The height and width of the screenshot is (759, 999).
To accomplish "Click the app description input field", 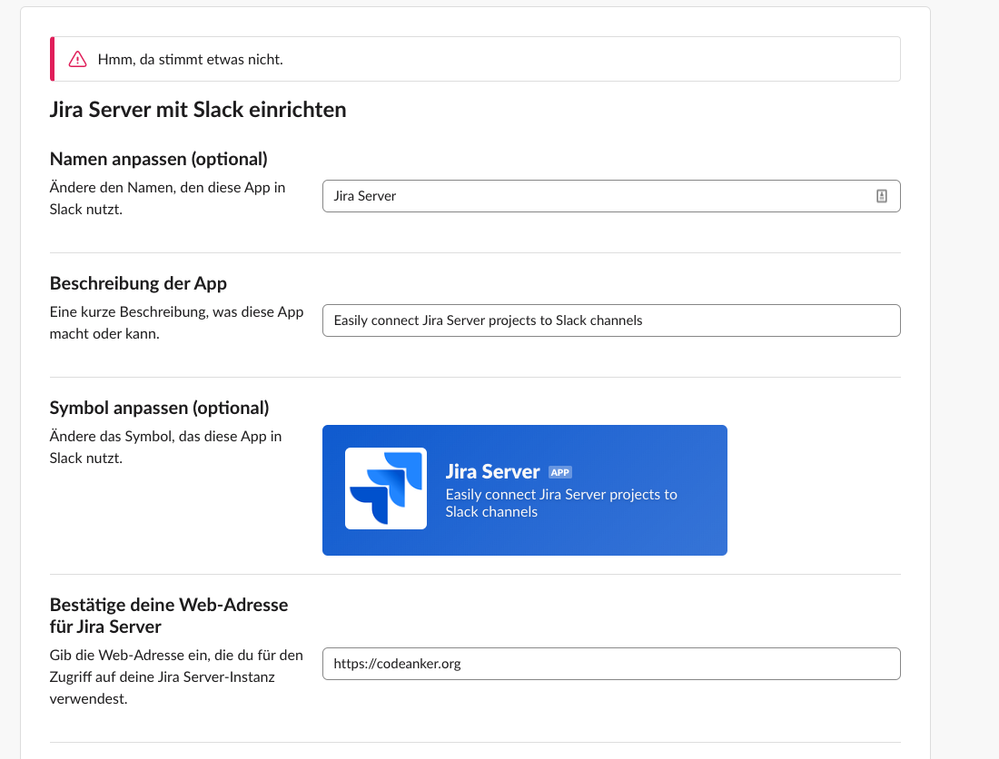I will coord(611,321).
